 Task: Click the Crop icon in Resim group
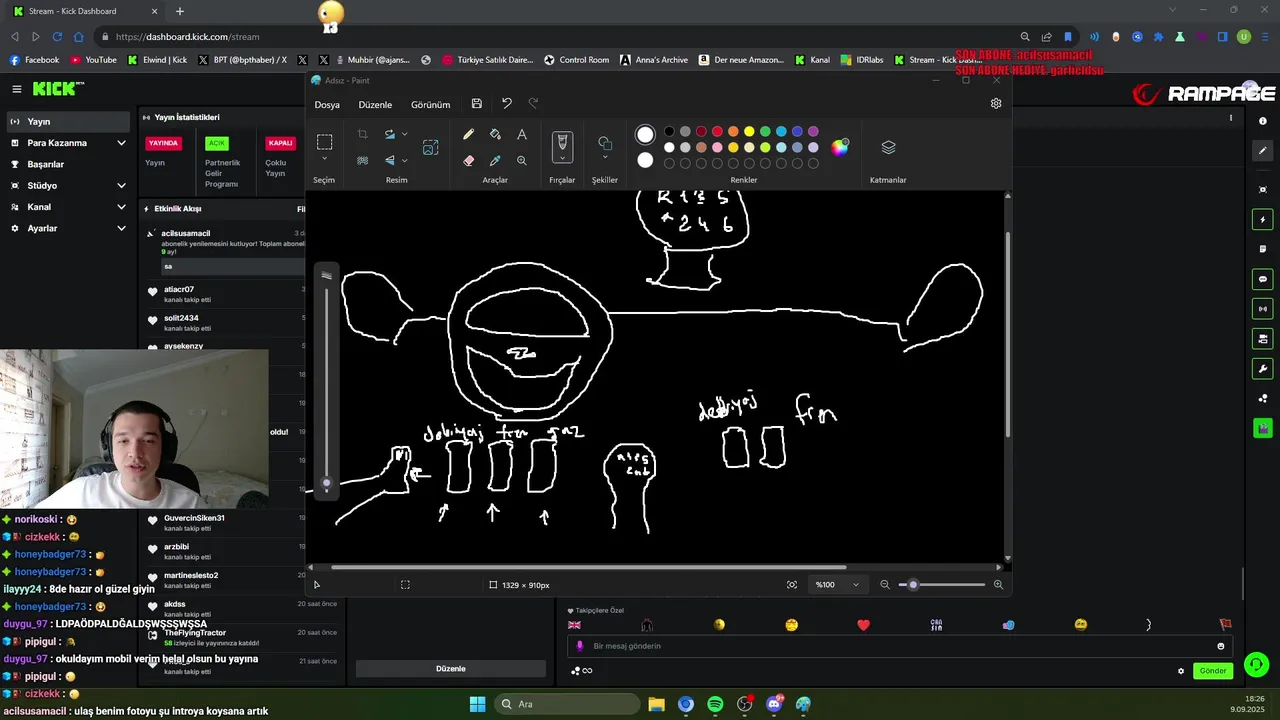362,134
